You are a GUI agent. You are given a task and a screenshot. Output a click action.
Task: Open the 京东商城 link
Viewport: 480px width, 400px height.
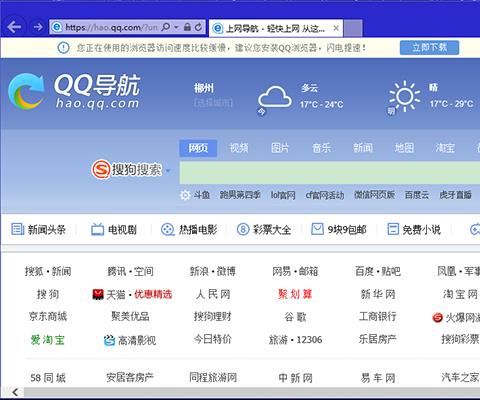point(48,316)
